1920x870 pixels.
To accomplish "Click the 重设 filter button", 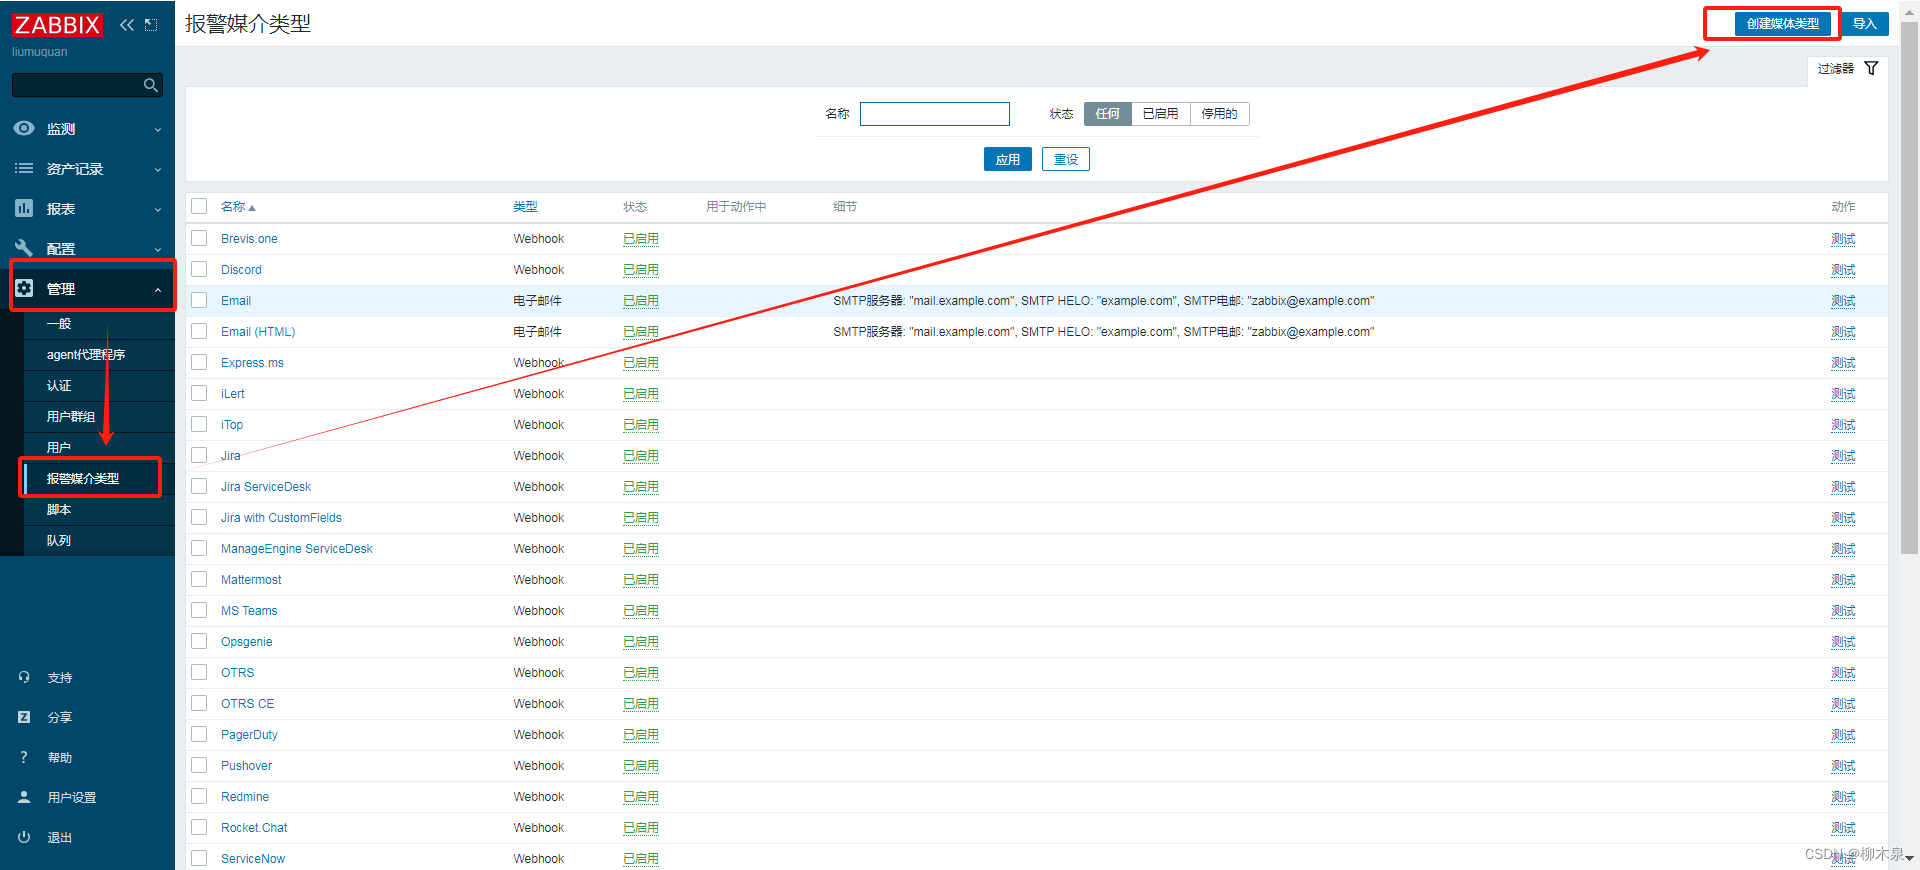I will point(1066,159).
